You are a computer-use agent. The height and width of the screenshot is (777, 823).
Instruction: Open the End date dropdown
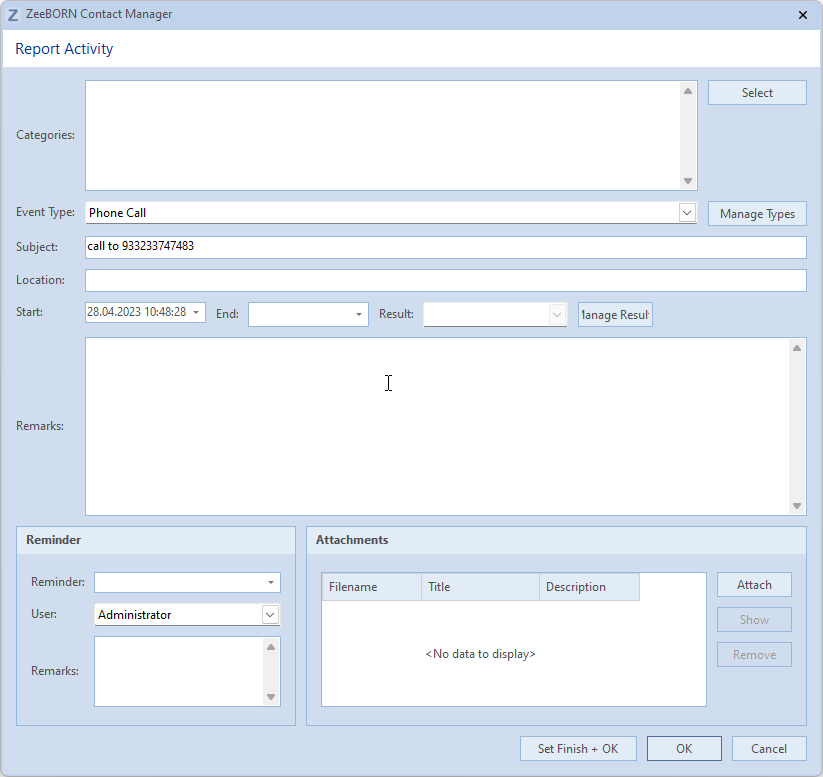359,314
